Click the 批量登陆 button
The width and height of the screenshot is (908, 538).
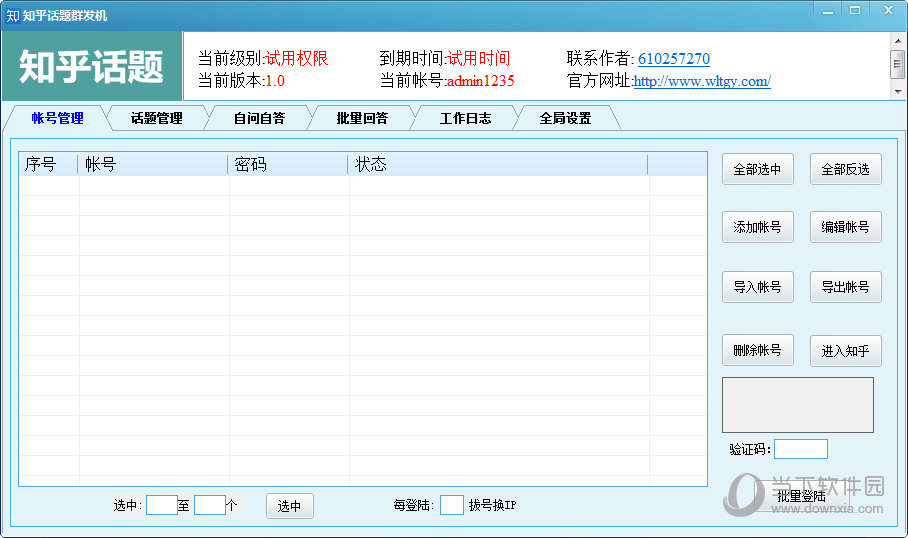tap(801, 496)
